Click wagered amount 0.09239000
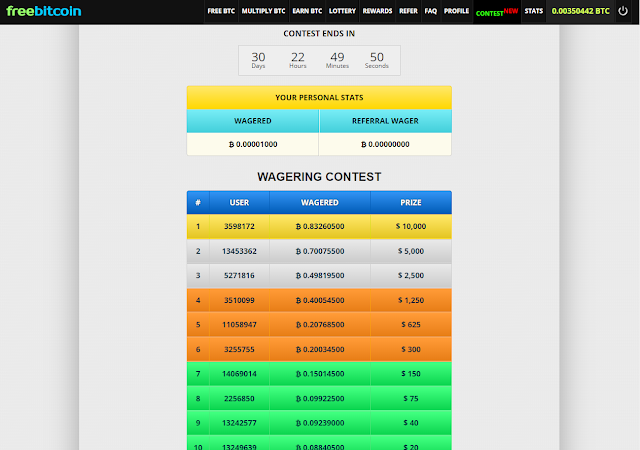Image resolution: width=640 pixels, height=450 pixels. click(320, 423)
